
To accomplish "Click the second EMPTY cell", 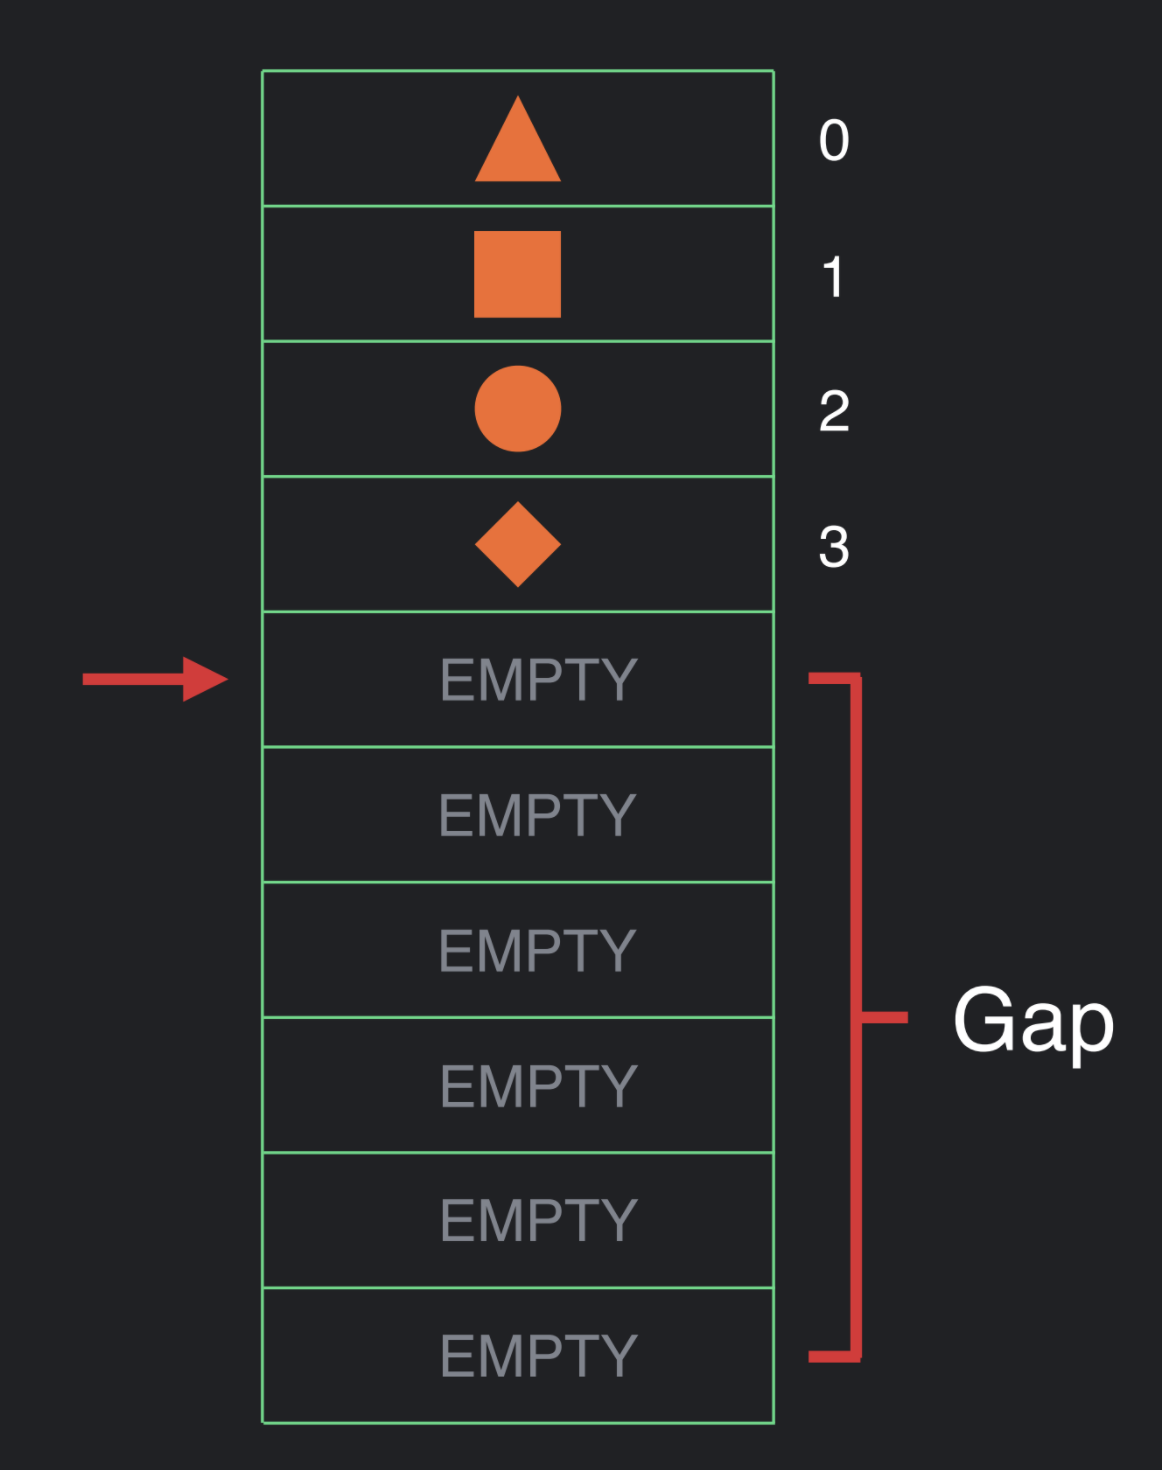I will tap(518, 815).
